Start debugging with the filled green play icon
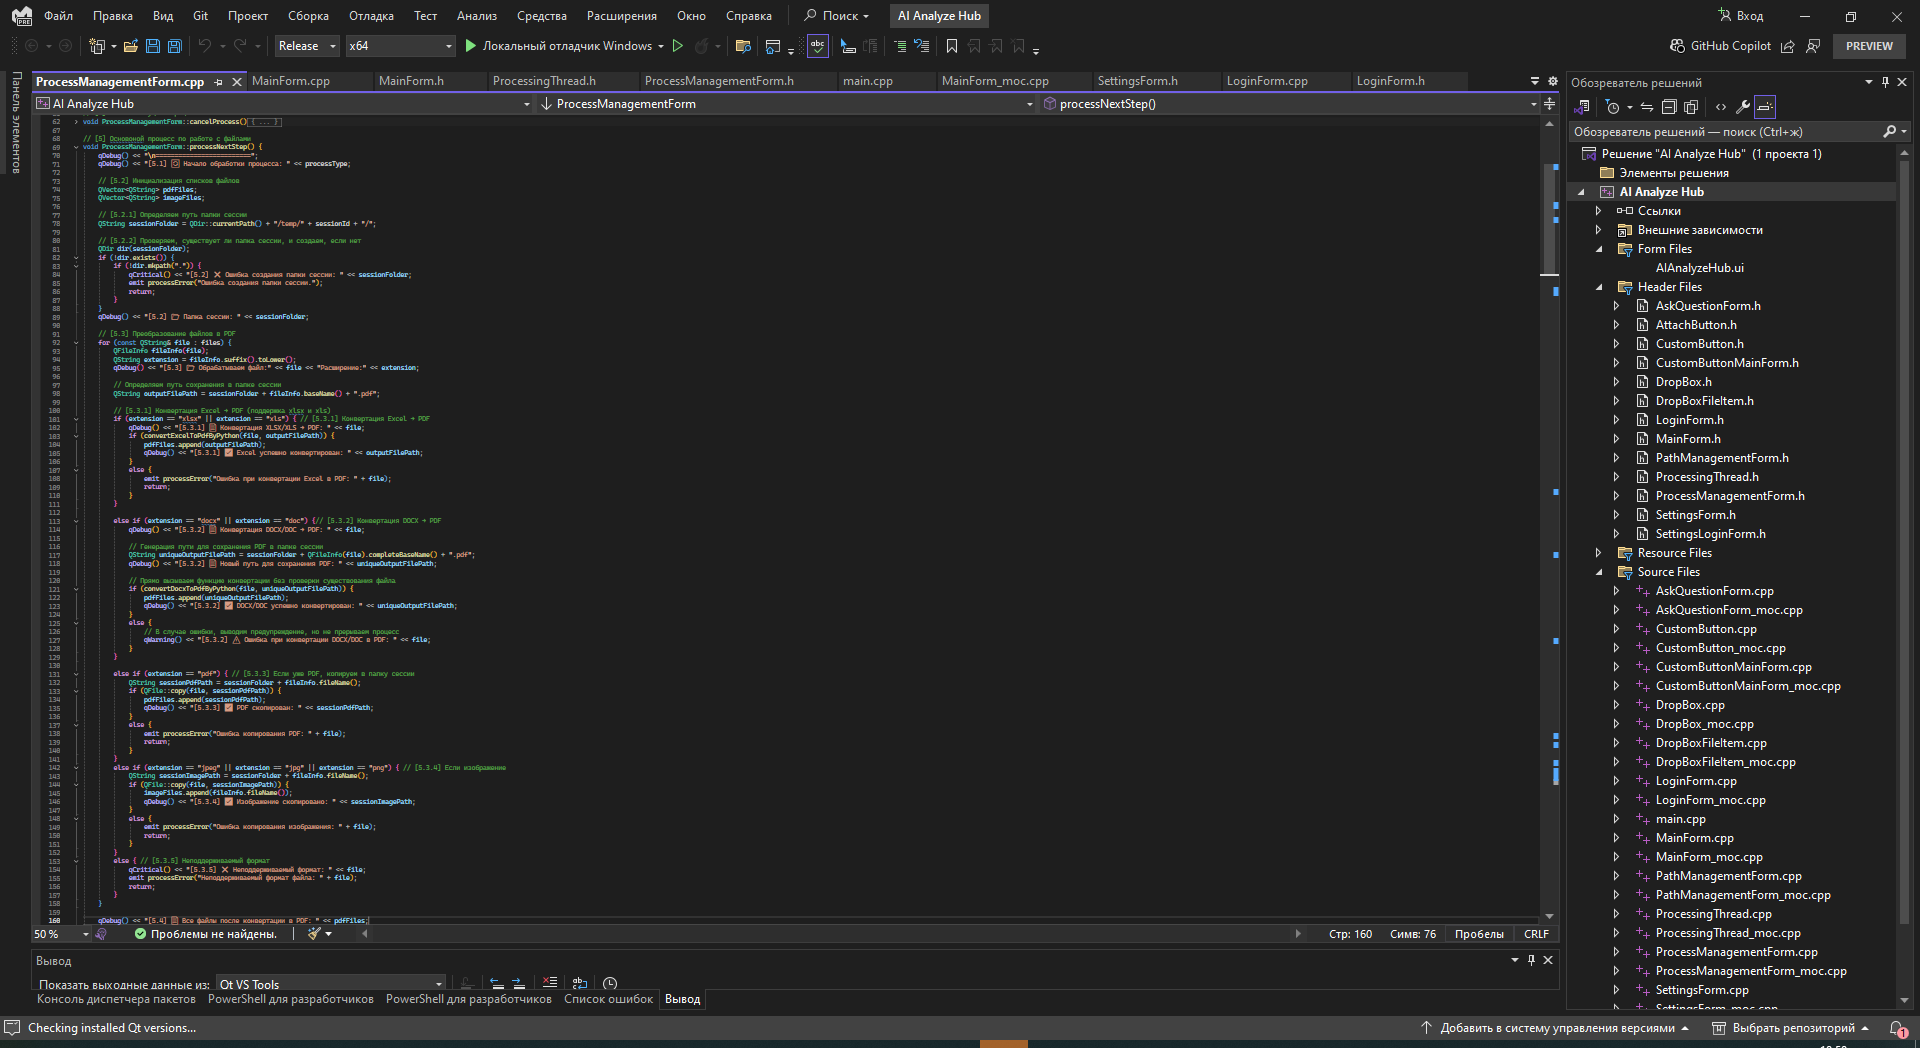The height and width of the screenshot is (1048, 1920). [x=470, y=46]
